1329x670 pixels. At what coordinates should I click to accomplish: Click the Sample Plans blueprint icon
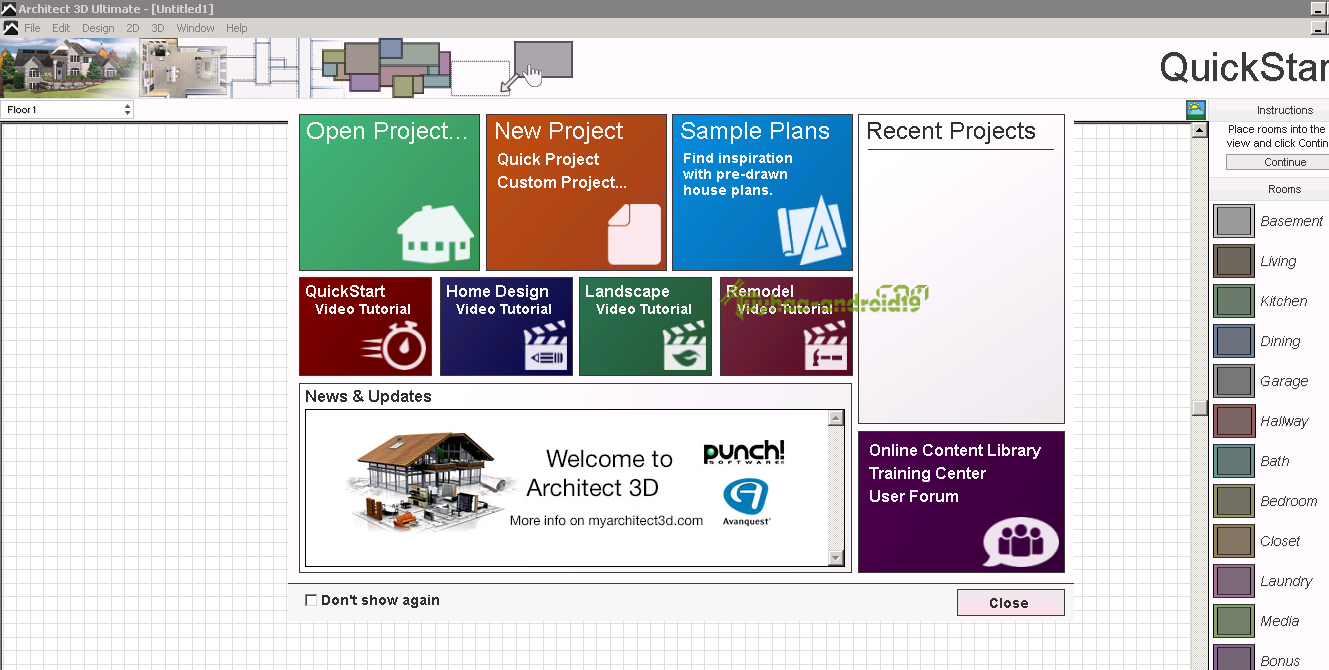(x=812, y=229)
